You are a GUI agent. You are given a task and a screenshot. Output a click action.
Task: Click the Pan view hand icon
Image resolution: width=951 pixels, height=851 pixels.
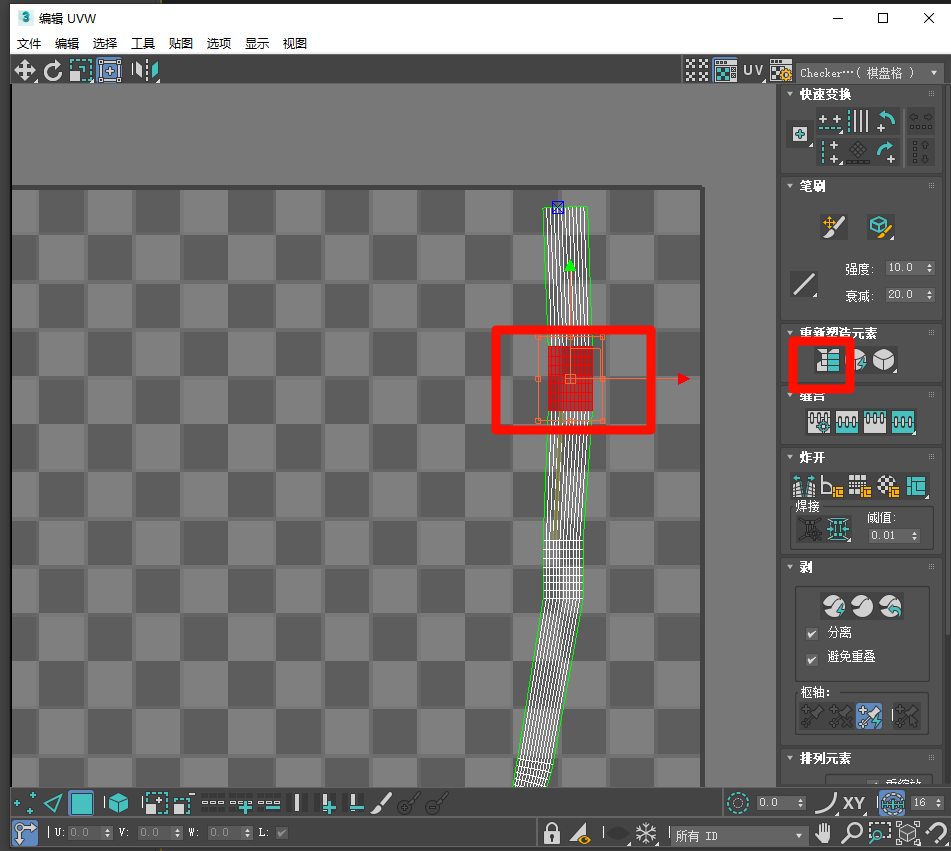coord(825,833)
